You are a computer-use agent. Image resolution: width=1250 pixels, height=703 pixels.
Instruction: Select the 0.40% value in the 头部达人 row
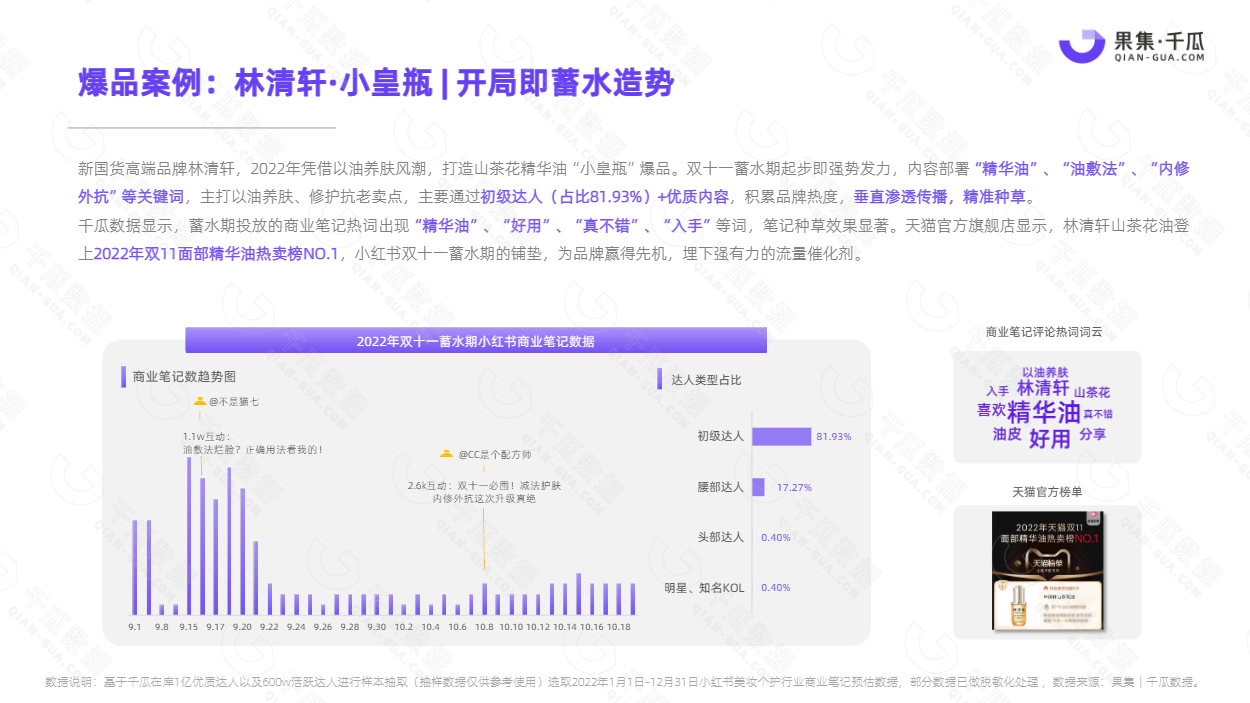click(776, 537)
